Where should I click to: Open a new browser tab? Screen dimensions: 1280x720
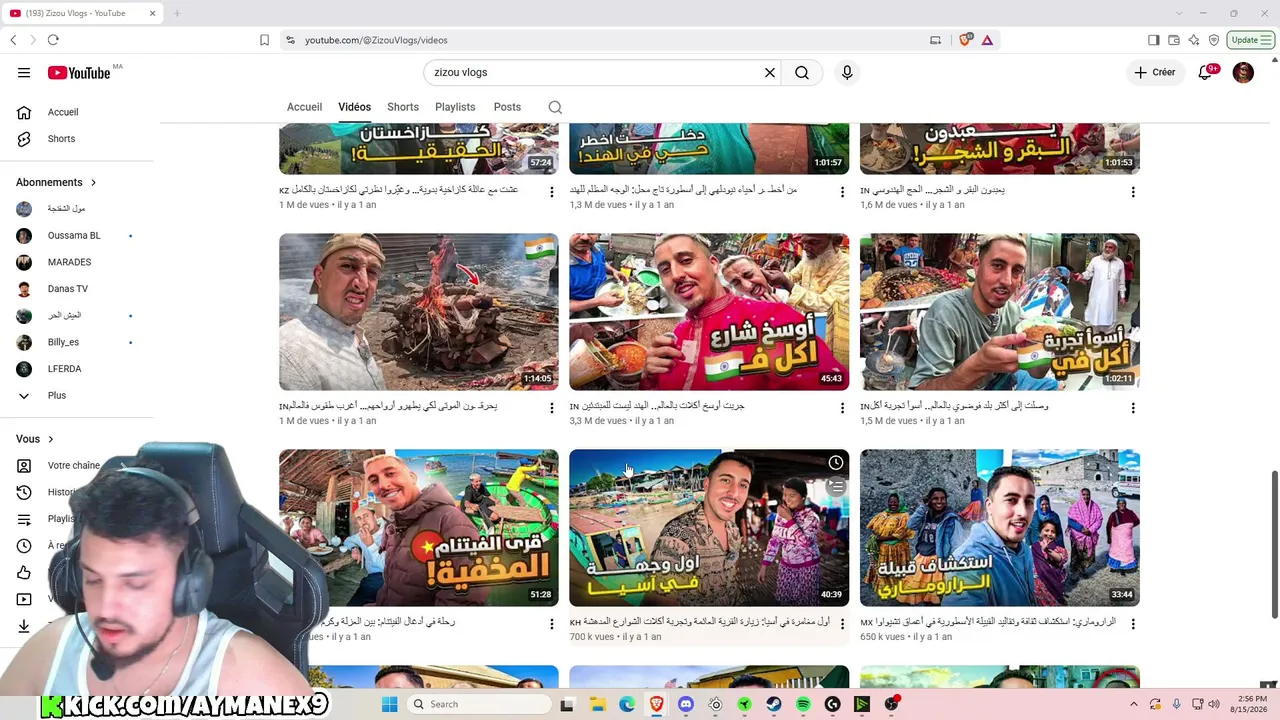[177, 13]
